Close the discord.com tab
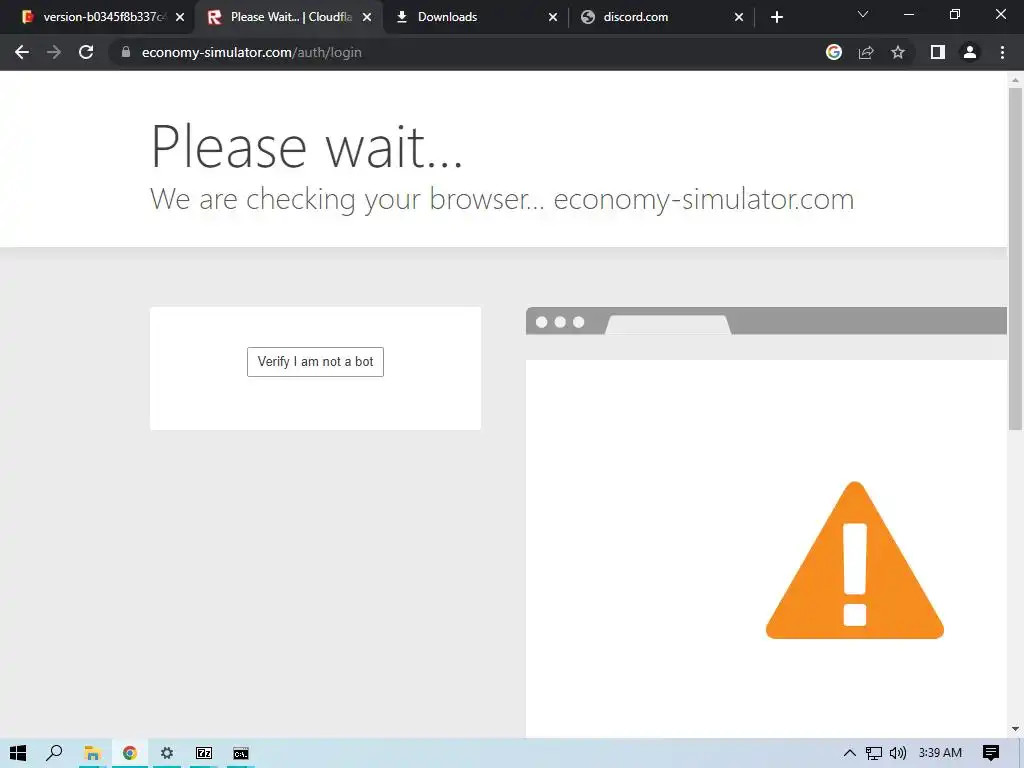Image resolution: width=1024 pixels, height=768 pixels. [x=739, y=17]
